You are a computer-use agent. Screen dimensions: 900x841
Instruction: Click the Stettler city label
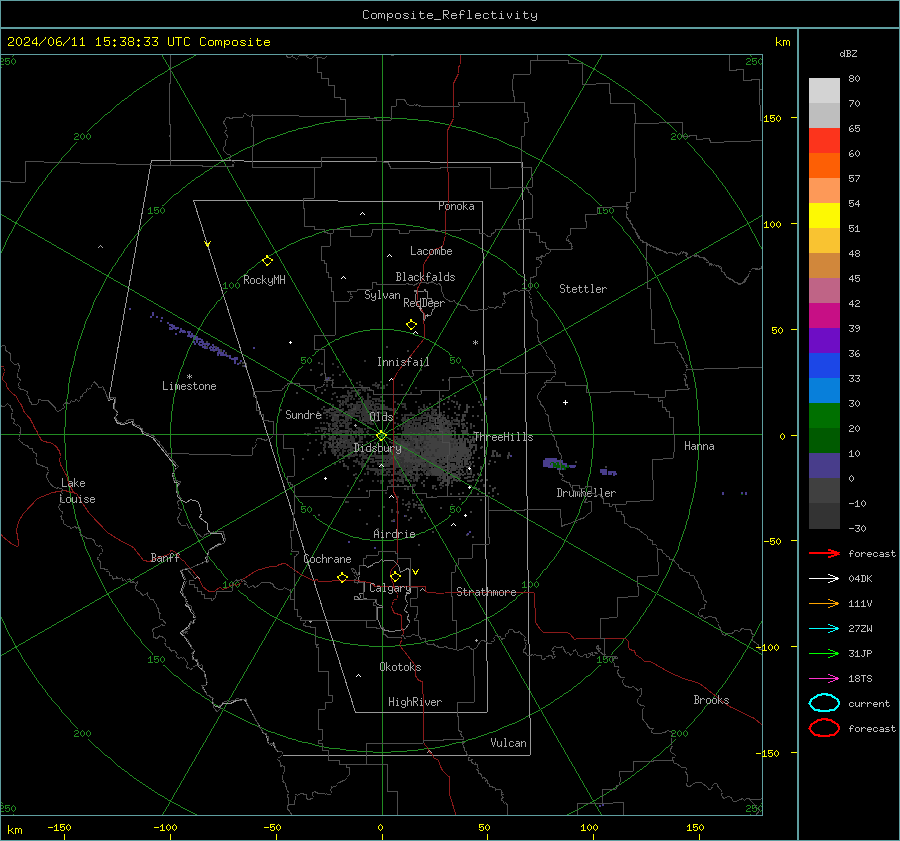coord(583,289)
